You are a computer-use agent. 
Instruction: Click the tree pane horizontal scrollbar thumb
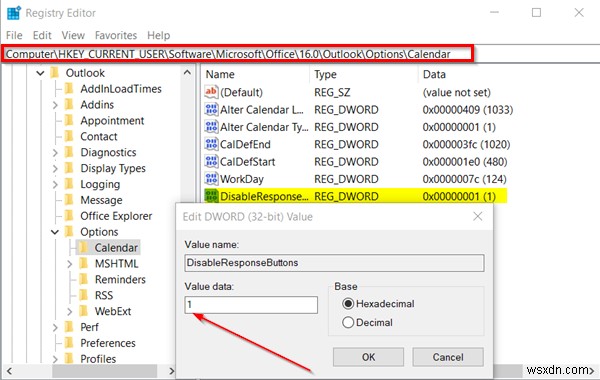(x=104, y=370)
